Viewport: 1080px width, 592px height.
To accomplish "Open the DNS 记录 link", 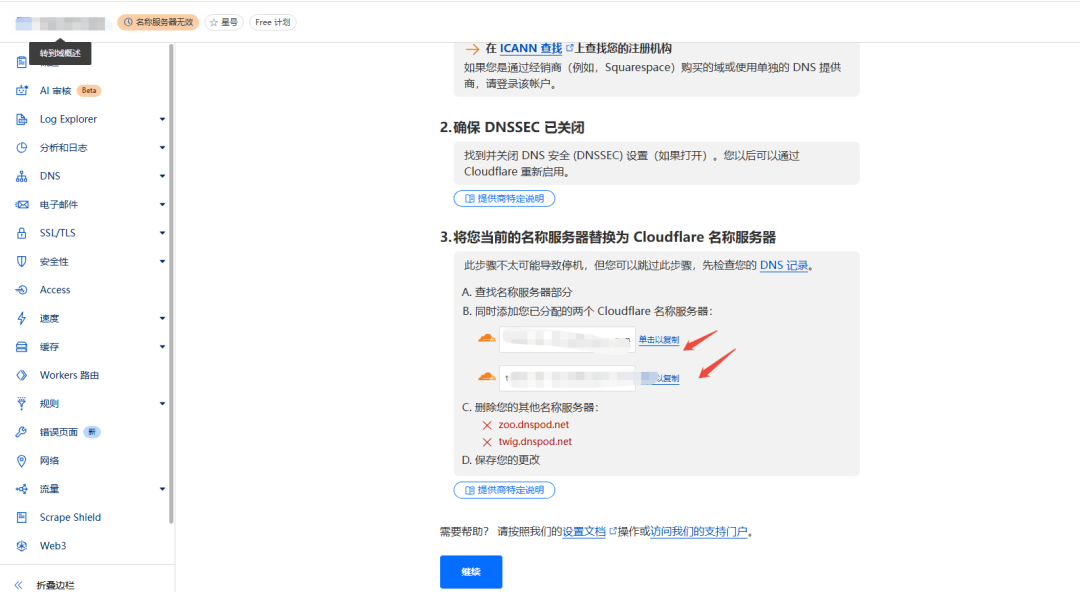I will [784, 265].
